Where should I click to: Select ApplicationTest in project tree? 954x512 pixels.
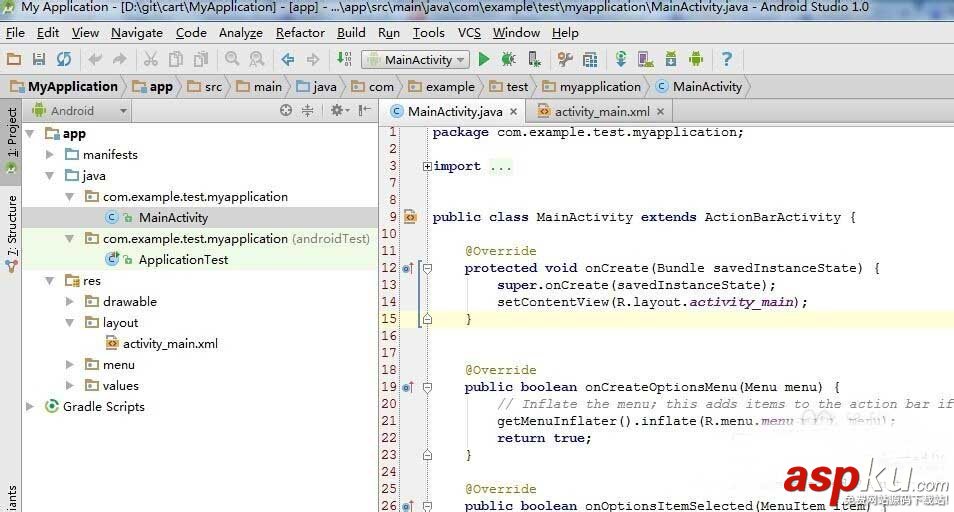(x=183, y=260)
